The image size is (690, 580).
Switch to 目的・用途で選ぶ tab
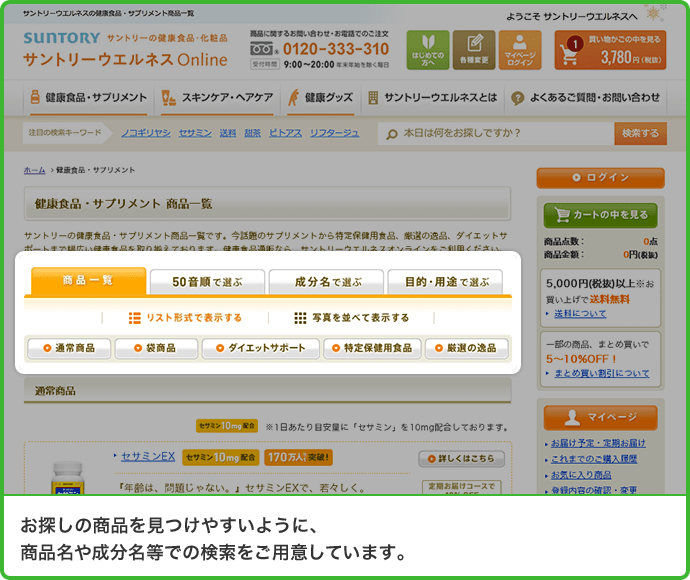coord(445,282)
